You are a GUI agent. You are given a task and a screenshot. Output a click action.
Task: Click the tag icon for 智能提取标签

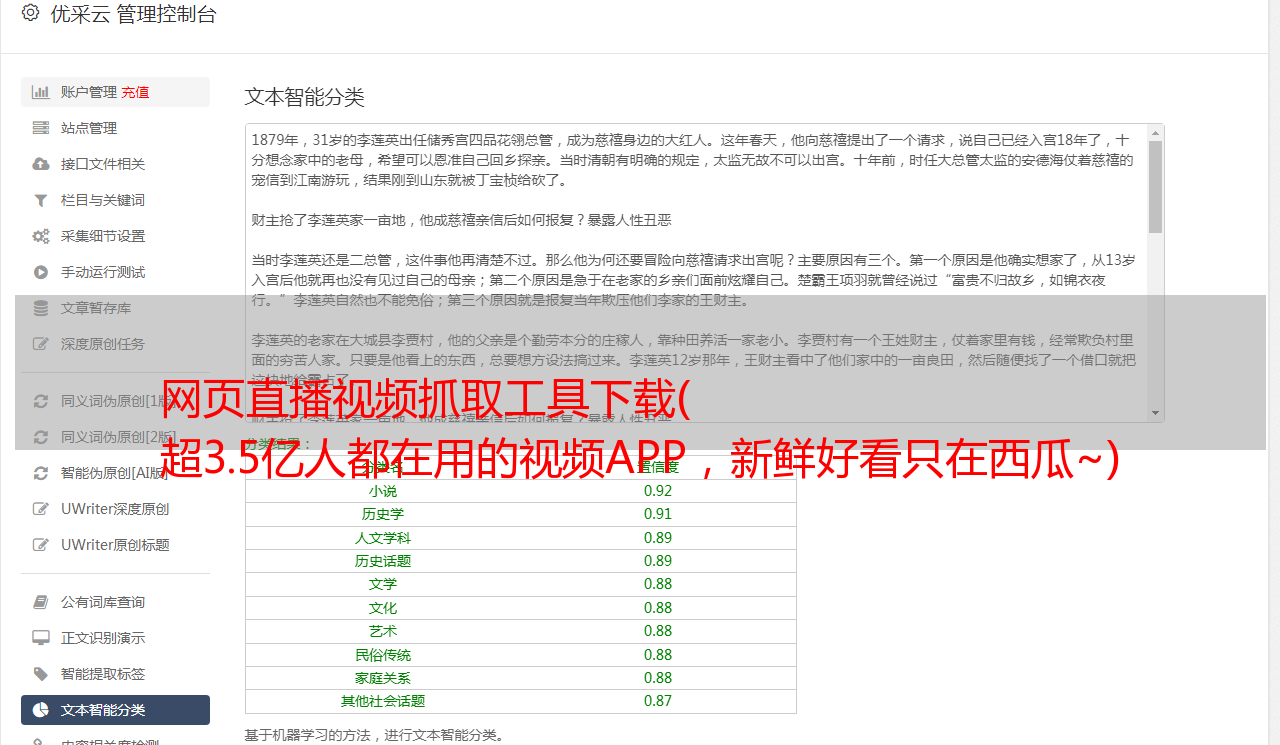[40, 674]
